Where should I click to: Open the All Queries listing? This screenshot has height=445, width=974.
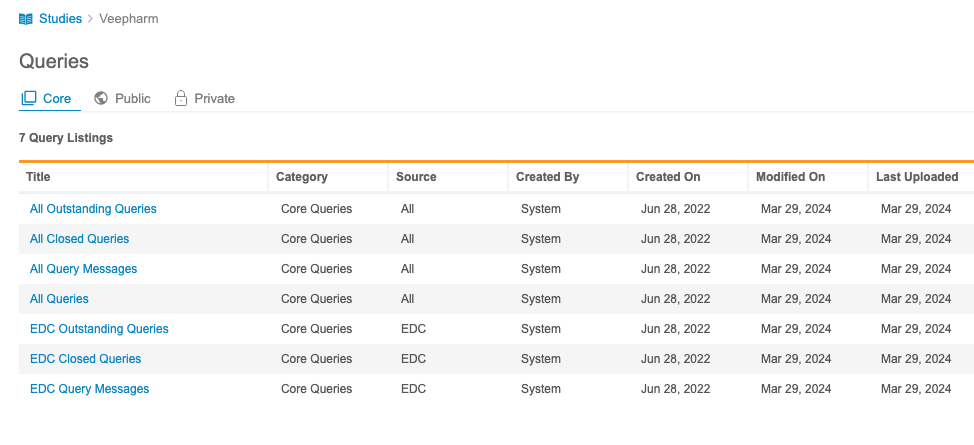pyautogui.click(x=59, y=299)
